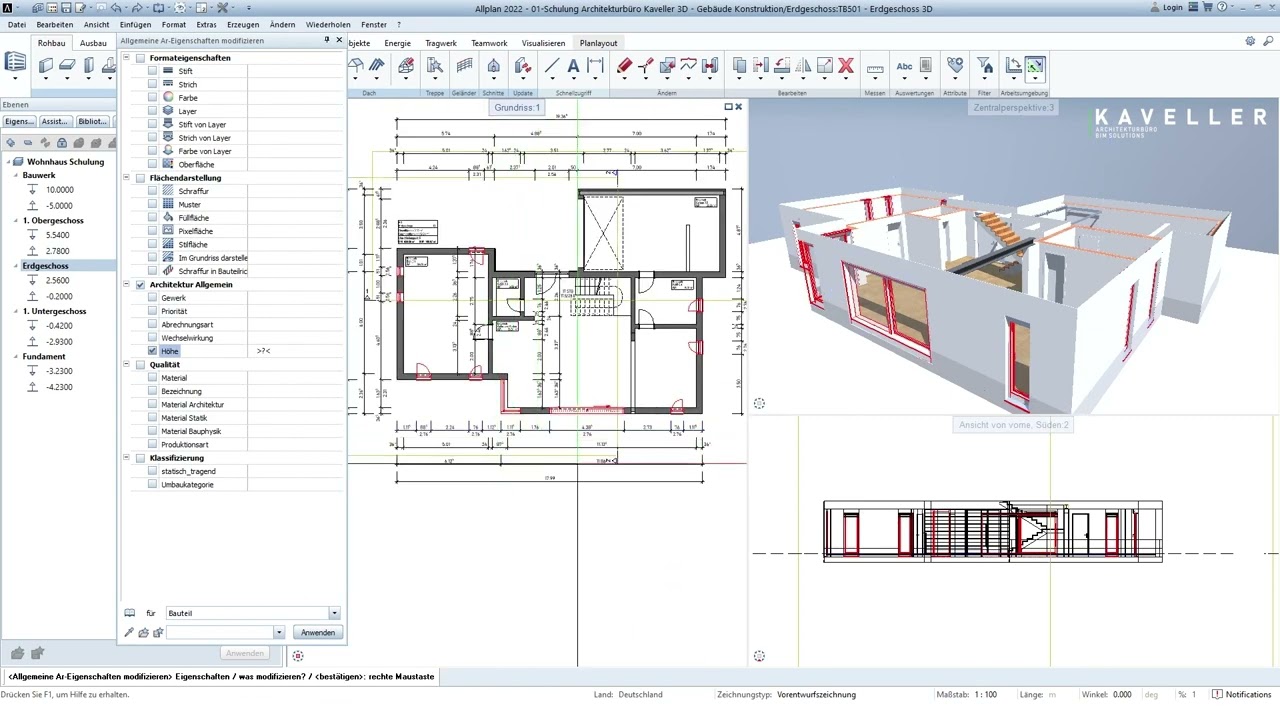The height and width of the screenshot is (720, 1280).
Task: Collapse the Flächendarstellung section
Action: point(127,178)
